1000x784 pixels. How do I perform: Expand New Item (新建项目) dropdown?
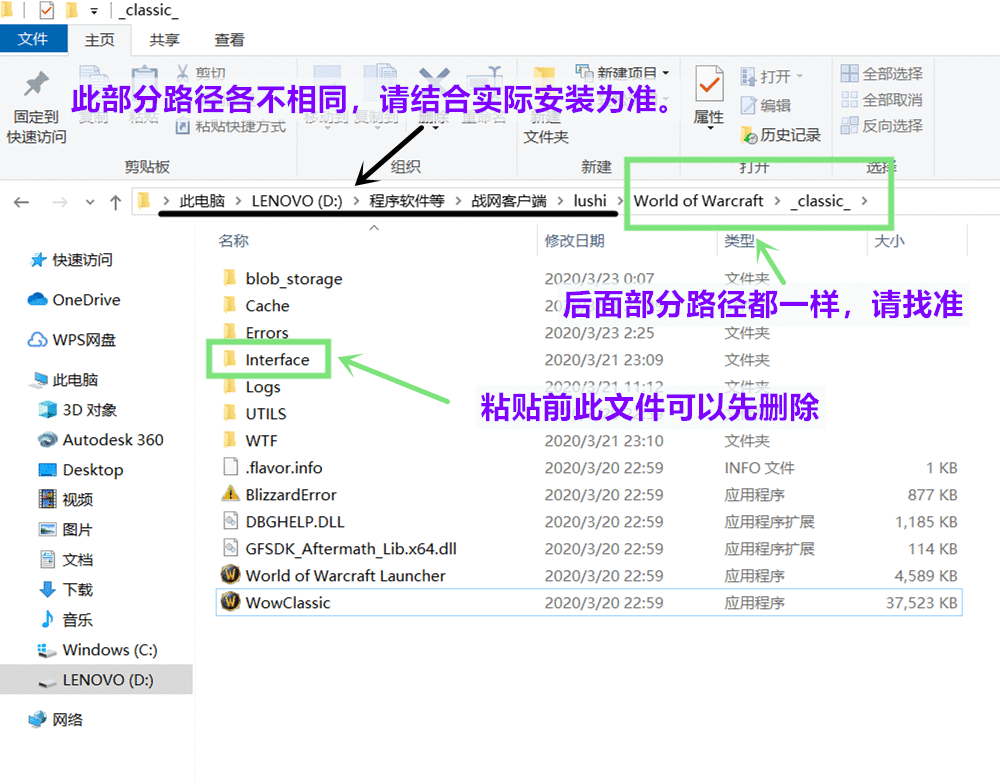(666, 72)
